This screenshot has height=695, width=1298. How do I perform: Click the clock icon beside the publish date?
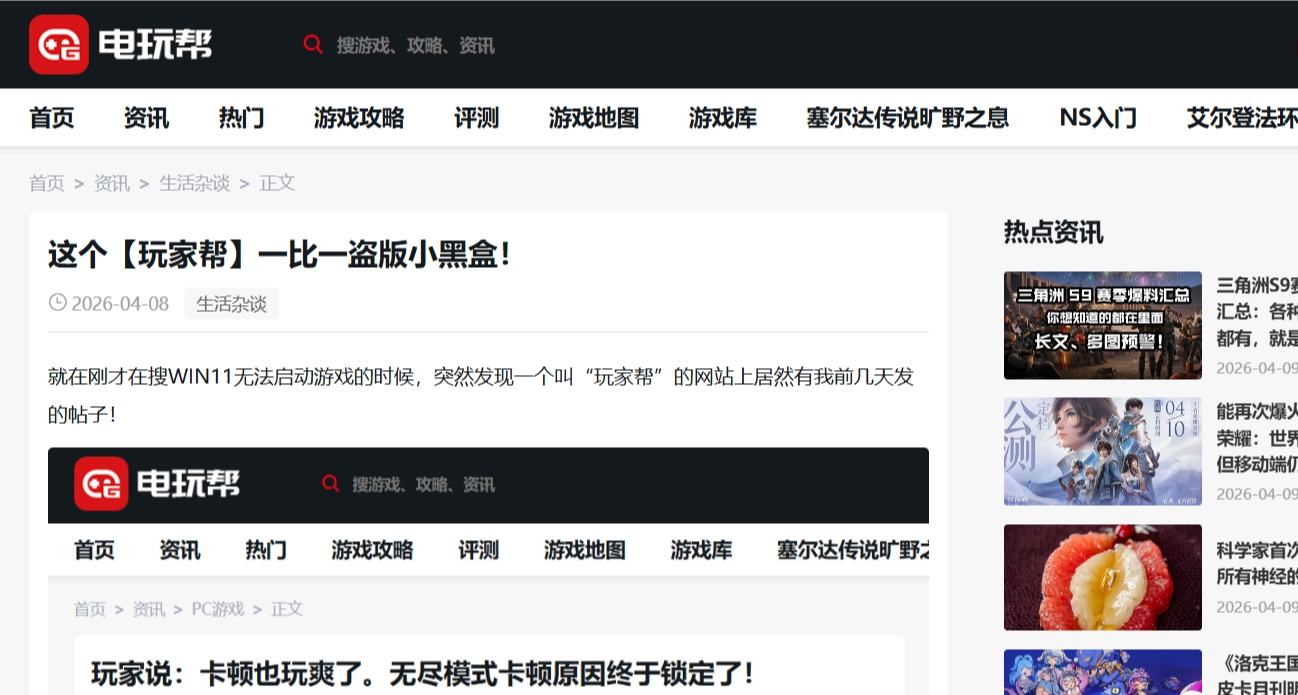coord(57,304)
